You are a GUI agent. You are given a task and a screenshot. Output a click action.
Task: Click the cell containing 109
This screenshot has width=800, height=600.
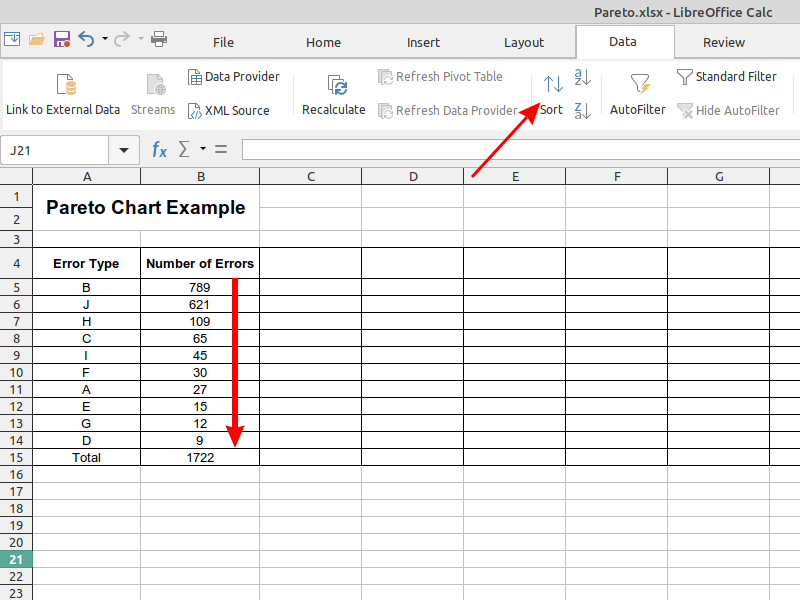pos(200,321)
